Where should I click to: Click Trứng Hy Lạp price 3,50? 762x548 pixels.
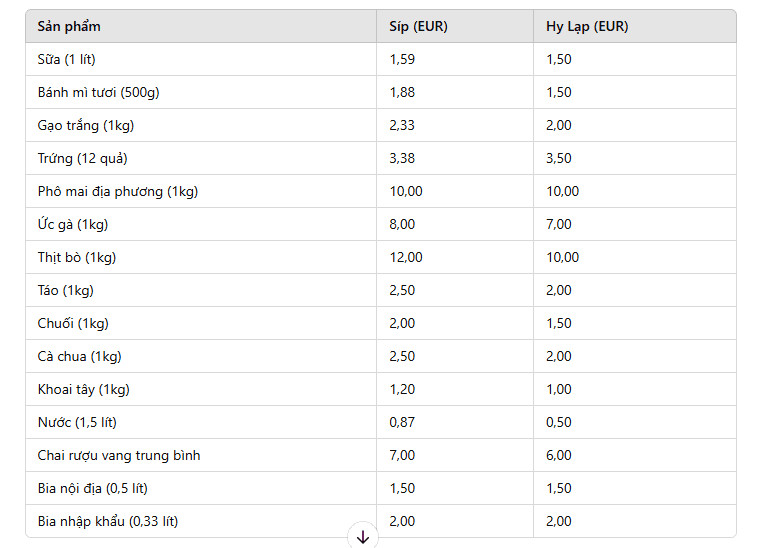559,159
